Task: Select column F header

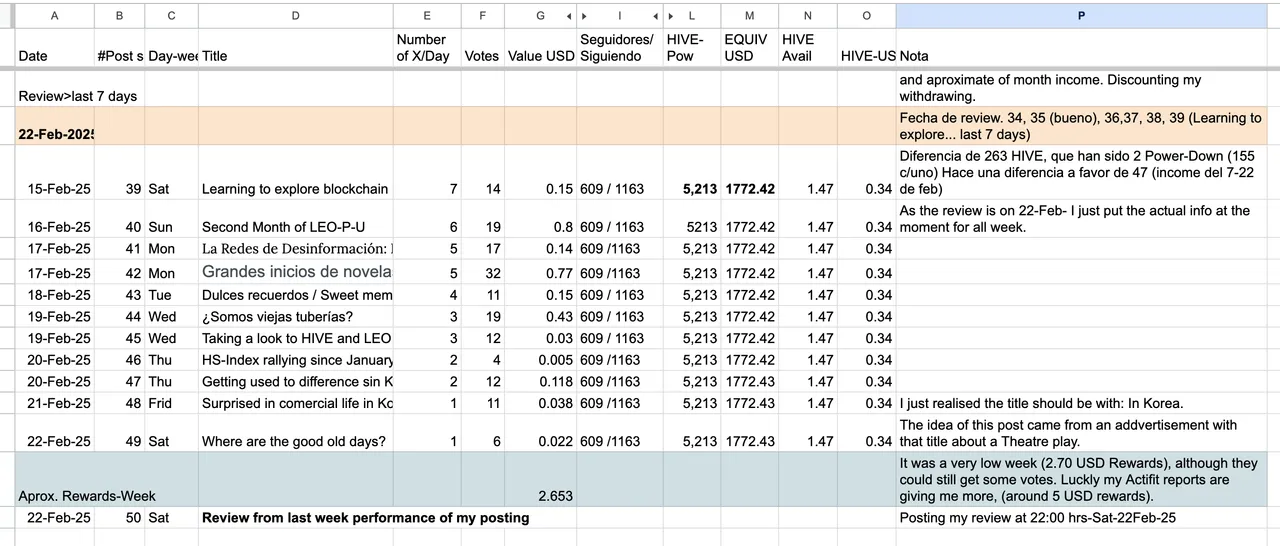Action: [482, 15]
